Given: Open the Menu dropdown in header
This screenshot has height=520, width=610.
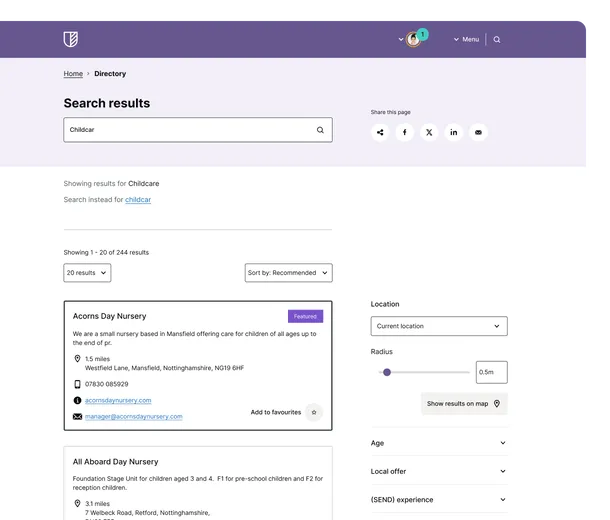Looking at the screenshot, I should pyautogui.click(x=466, y=39).
